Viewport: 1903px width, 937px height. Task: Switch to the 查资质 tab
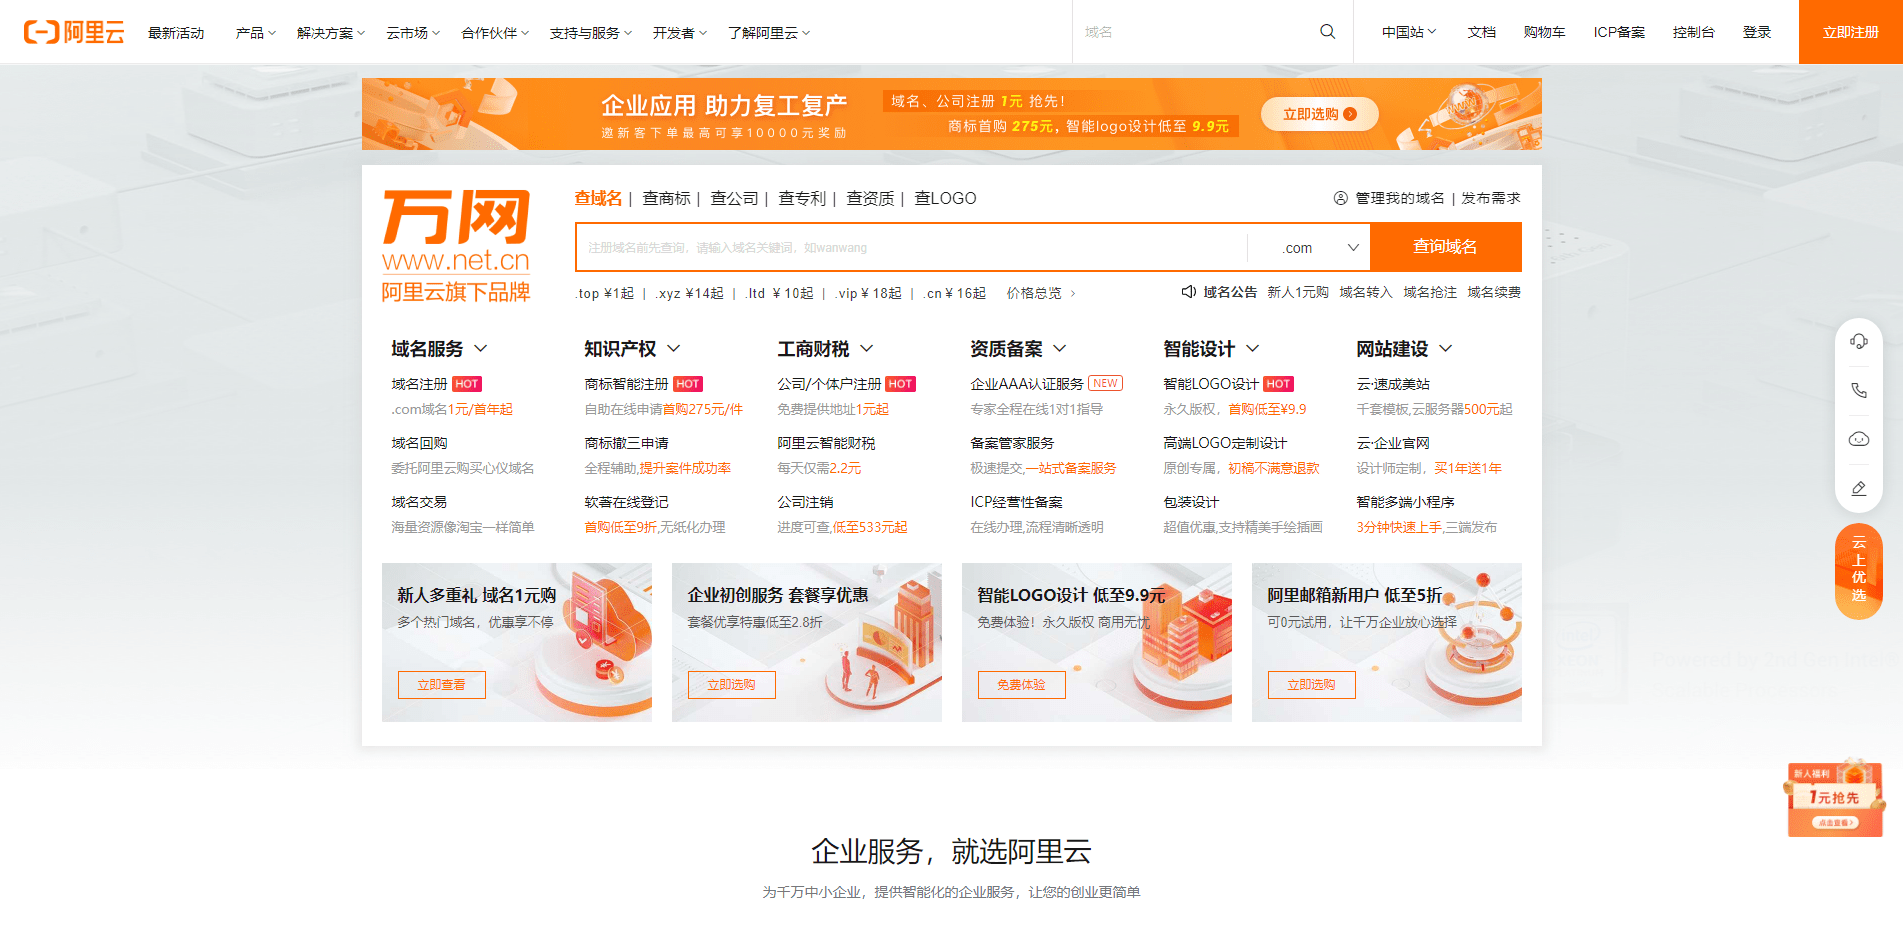870,198
